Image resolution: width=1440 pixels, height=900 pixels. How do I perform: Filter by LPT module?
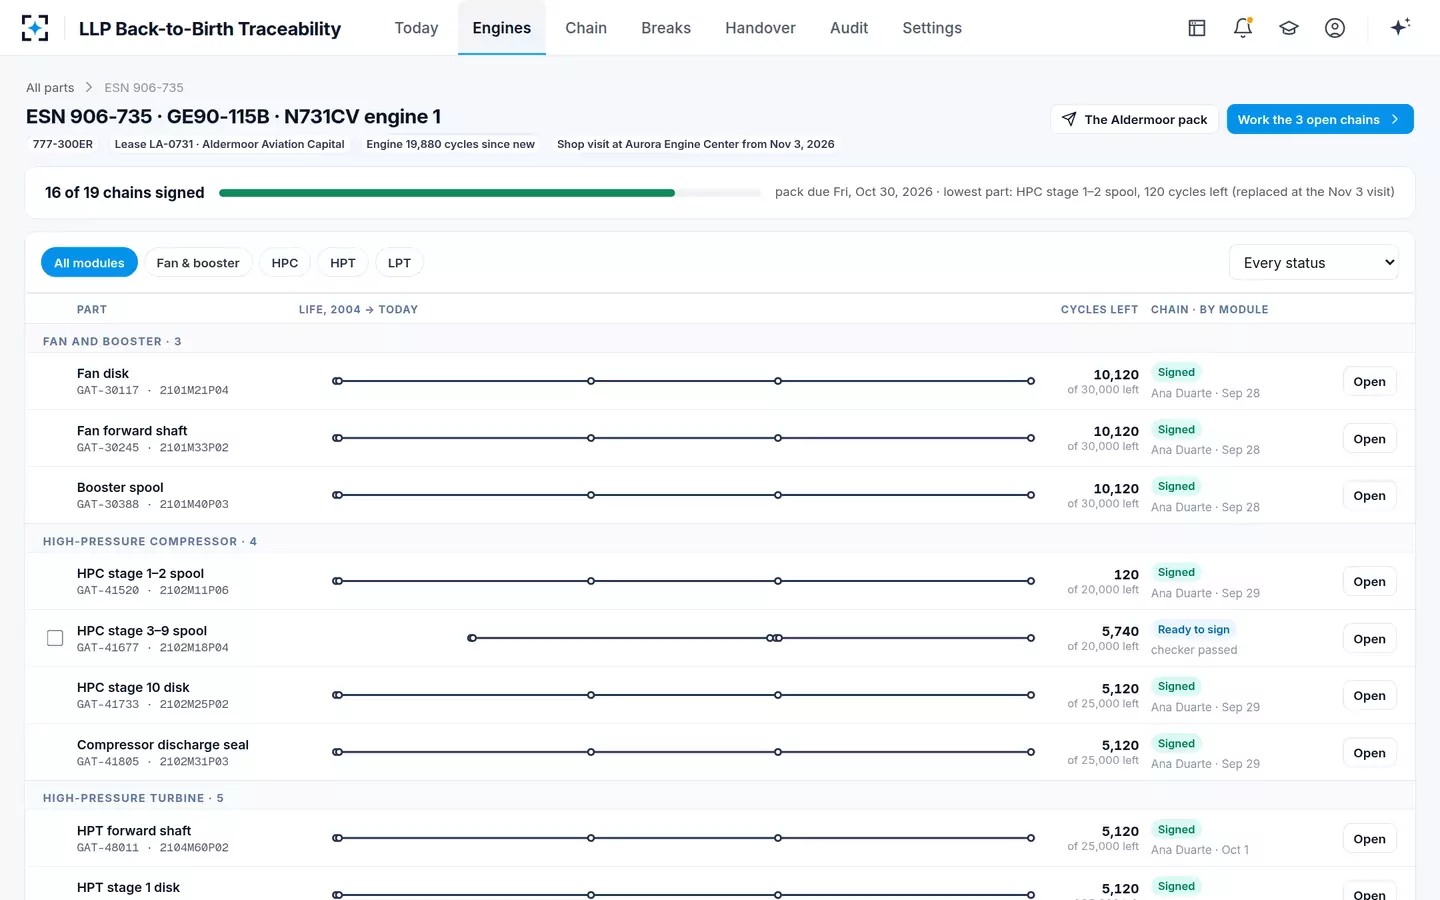399,263
